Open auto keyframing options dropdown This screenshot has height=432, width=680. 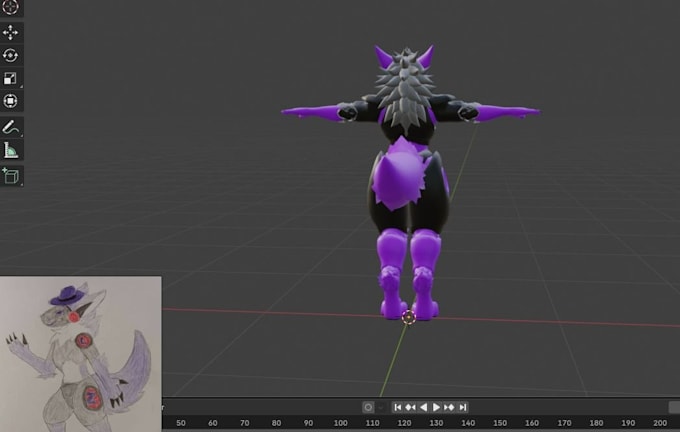pyautogui.click(x=380, y=407)
